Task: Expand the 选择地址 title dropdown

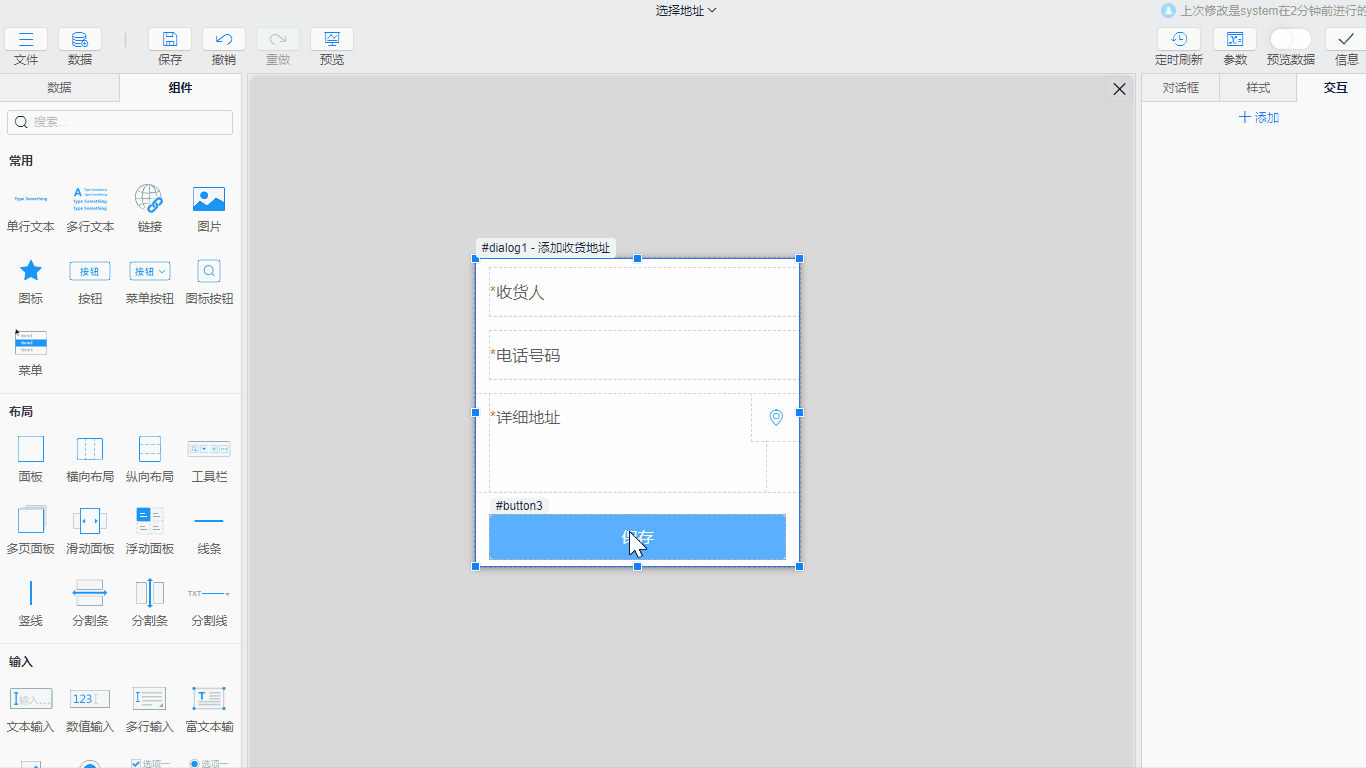Action: point(686,11)
